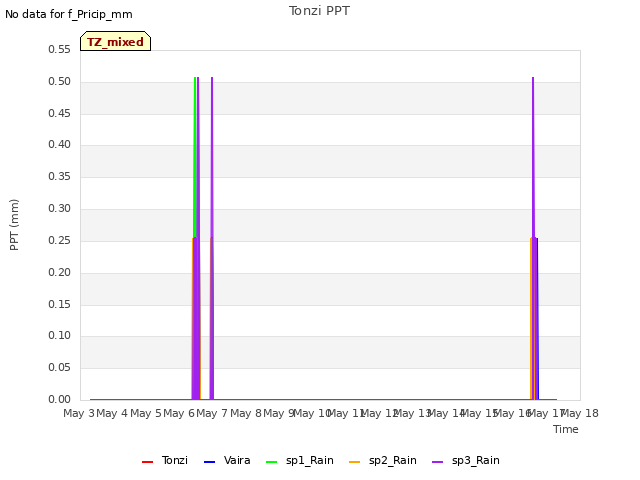Toggle the Tonzi series legend label

[175, 460]
